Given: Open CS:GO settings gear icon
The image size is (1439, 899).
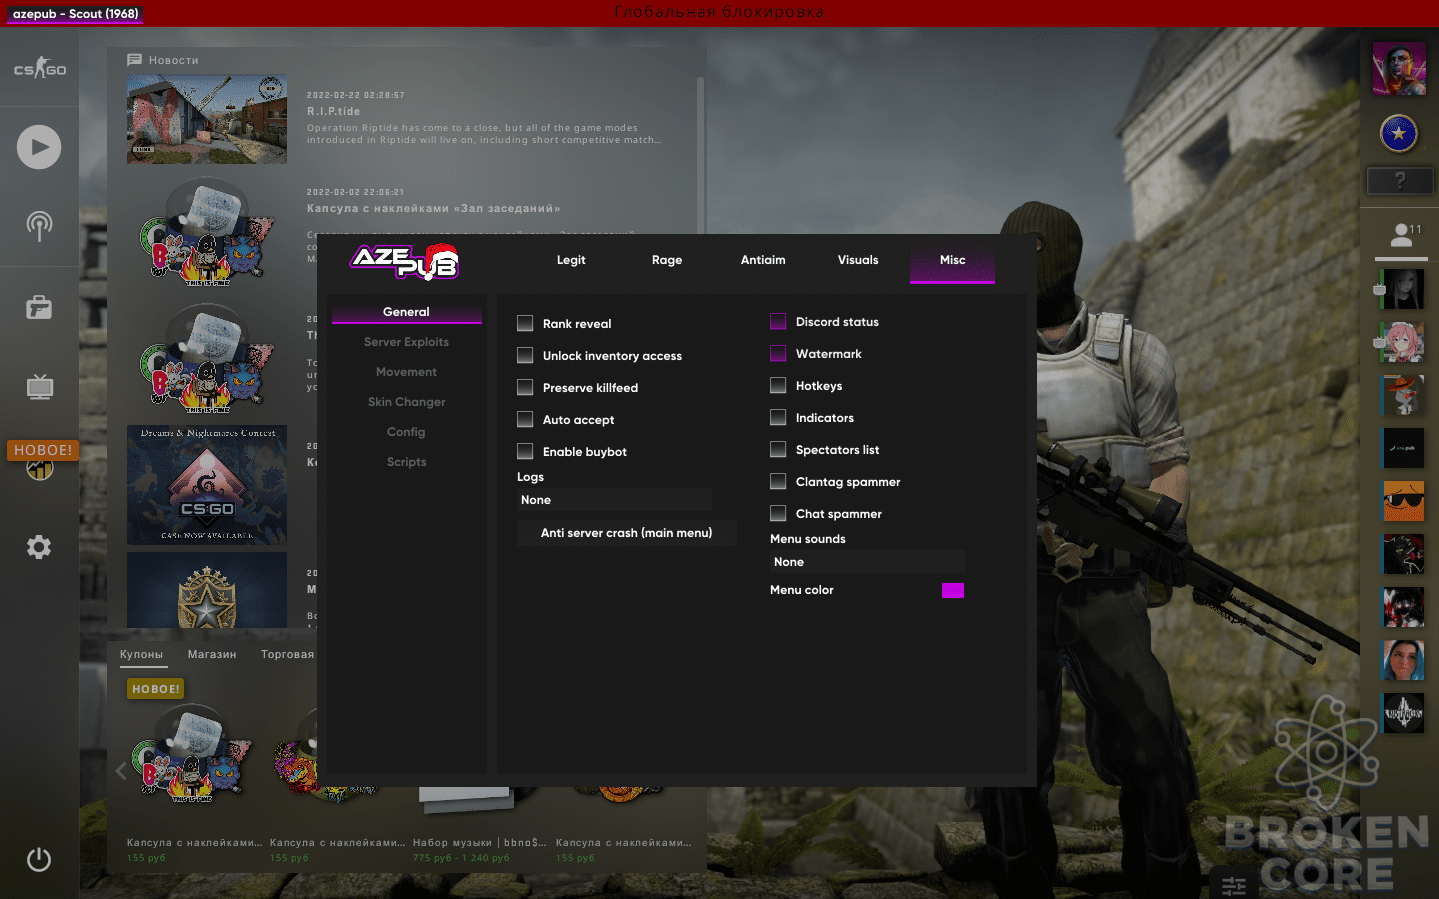Looking at the screenshot, I should coord(39,547).
